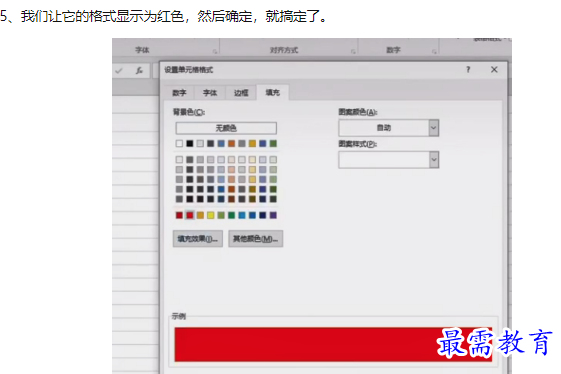The height and width of the screenshot is (374, 561).
Task: Choose the orange standard color swatch
Action: point(200,215)
